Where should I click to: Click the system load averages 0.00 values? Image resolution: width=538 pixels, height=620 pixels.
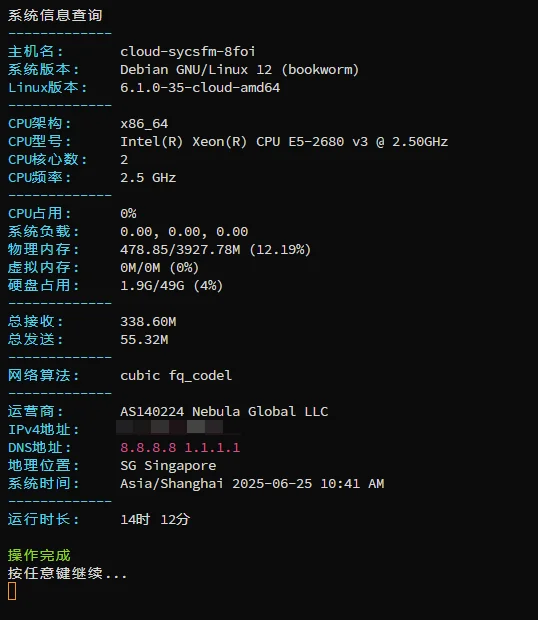point(184,232)
